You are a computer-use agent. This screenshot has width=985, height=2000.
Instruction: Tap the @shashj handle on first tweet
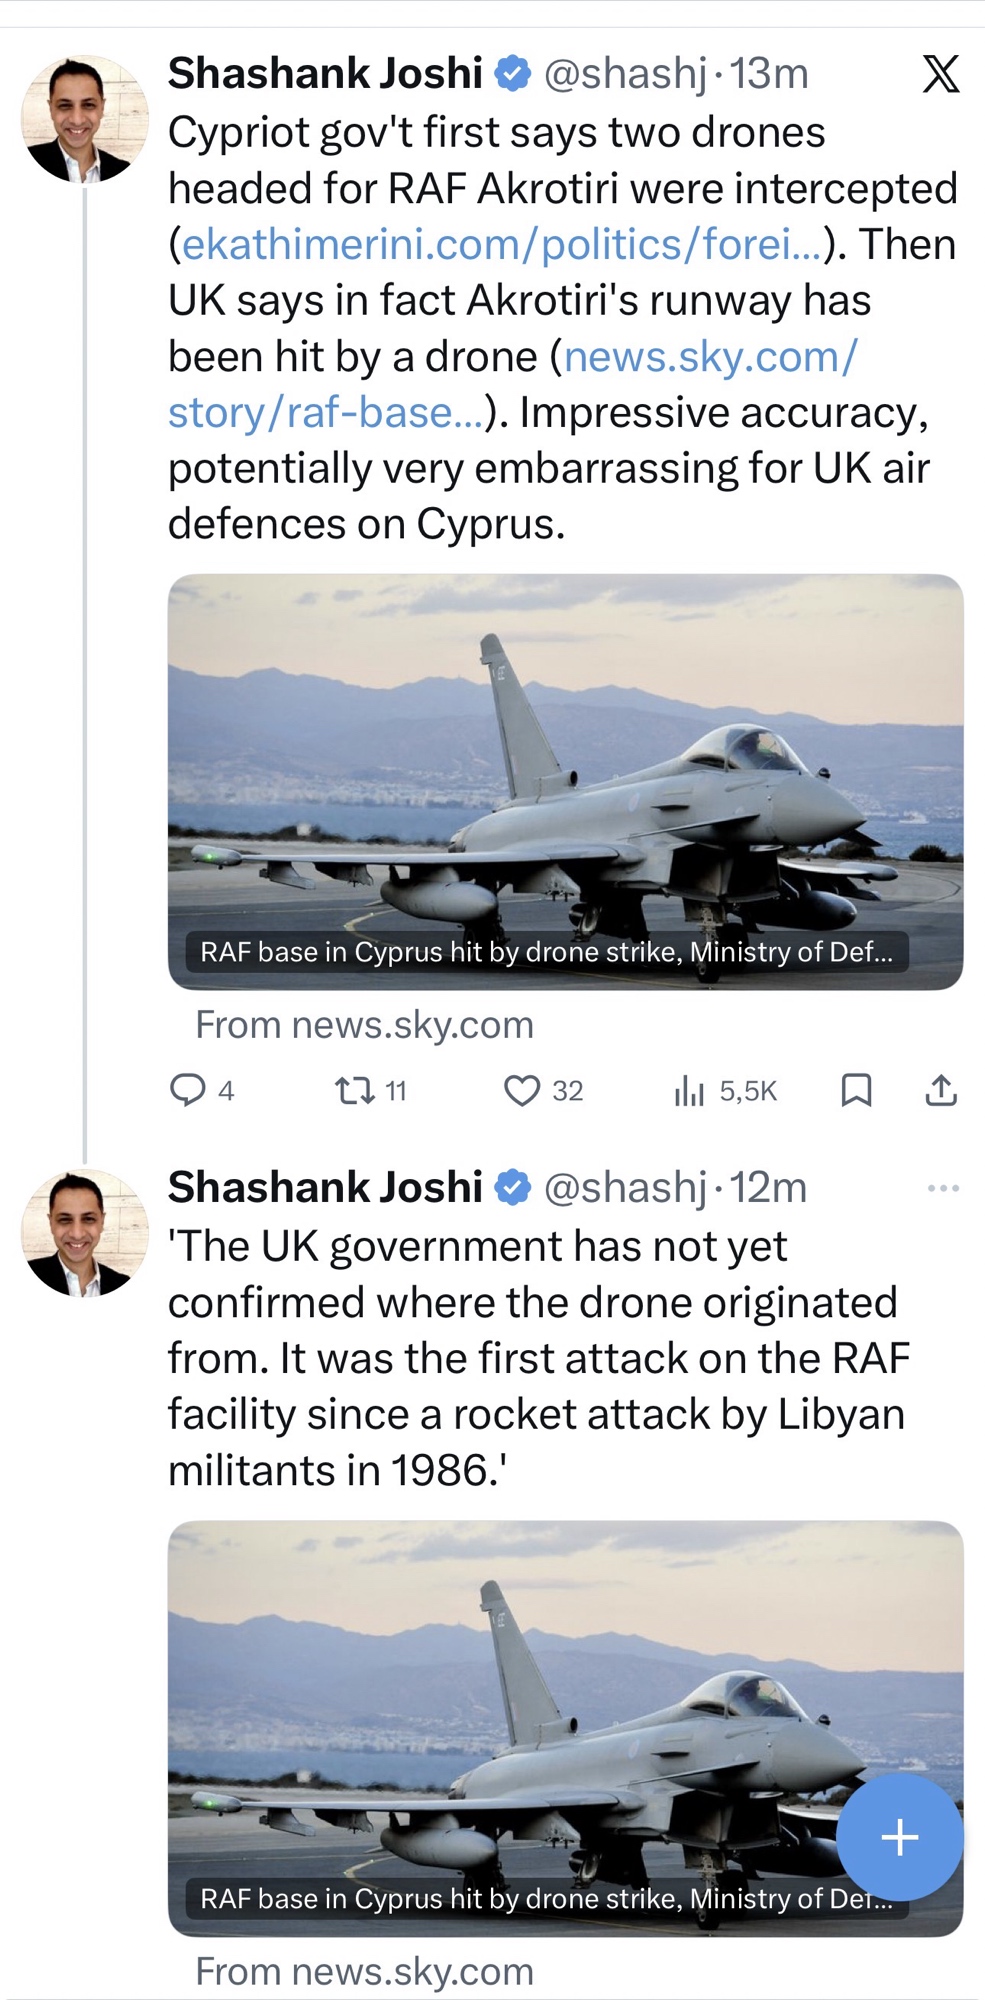click(x=625, y=74)
